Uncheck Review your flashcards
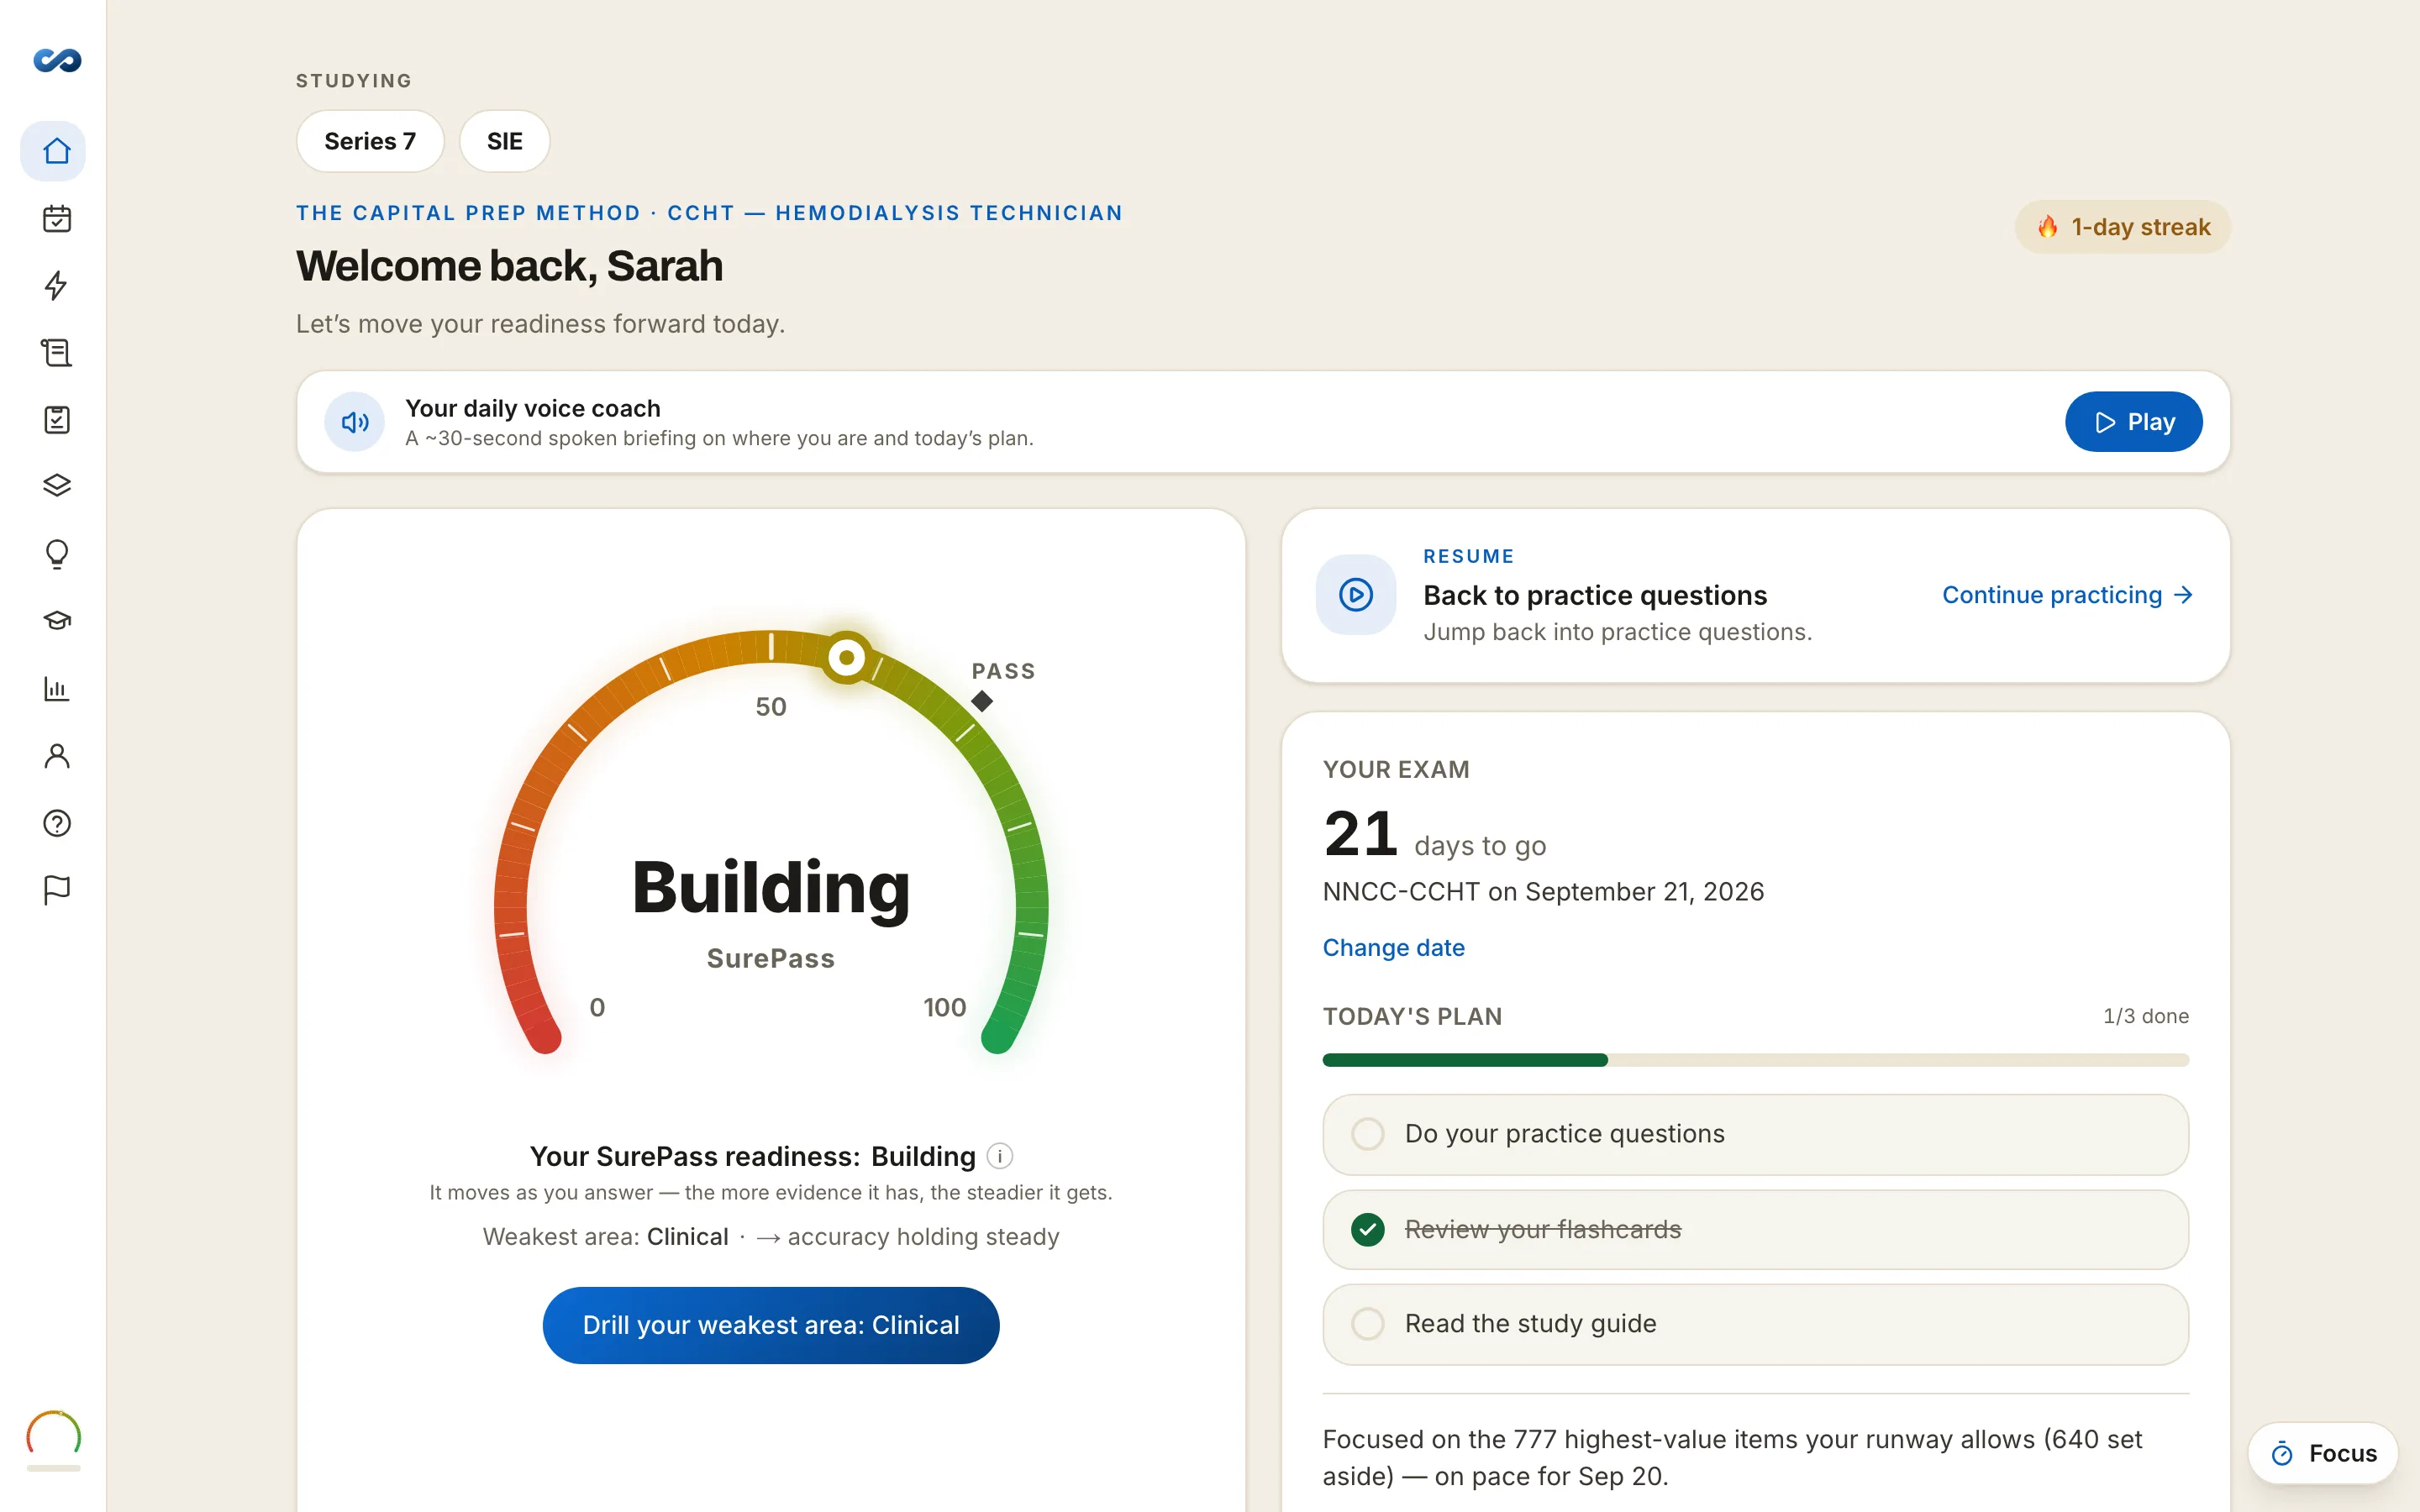The height and width of the screenshot is (1512, 2420). [1367, 1229]
